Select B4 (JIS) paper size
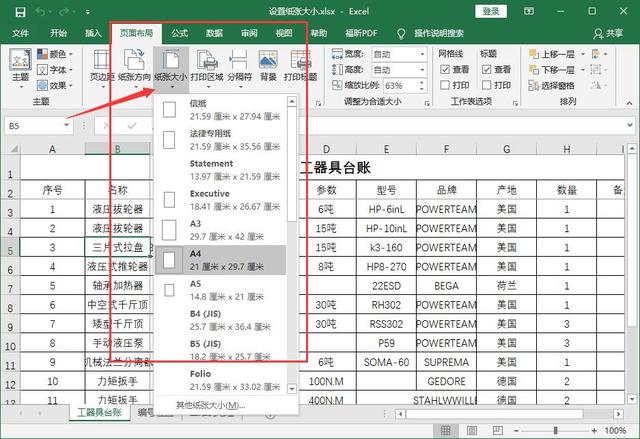 click(x=221, y=320)
